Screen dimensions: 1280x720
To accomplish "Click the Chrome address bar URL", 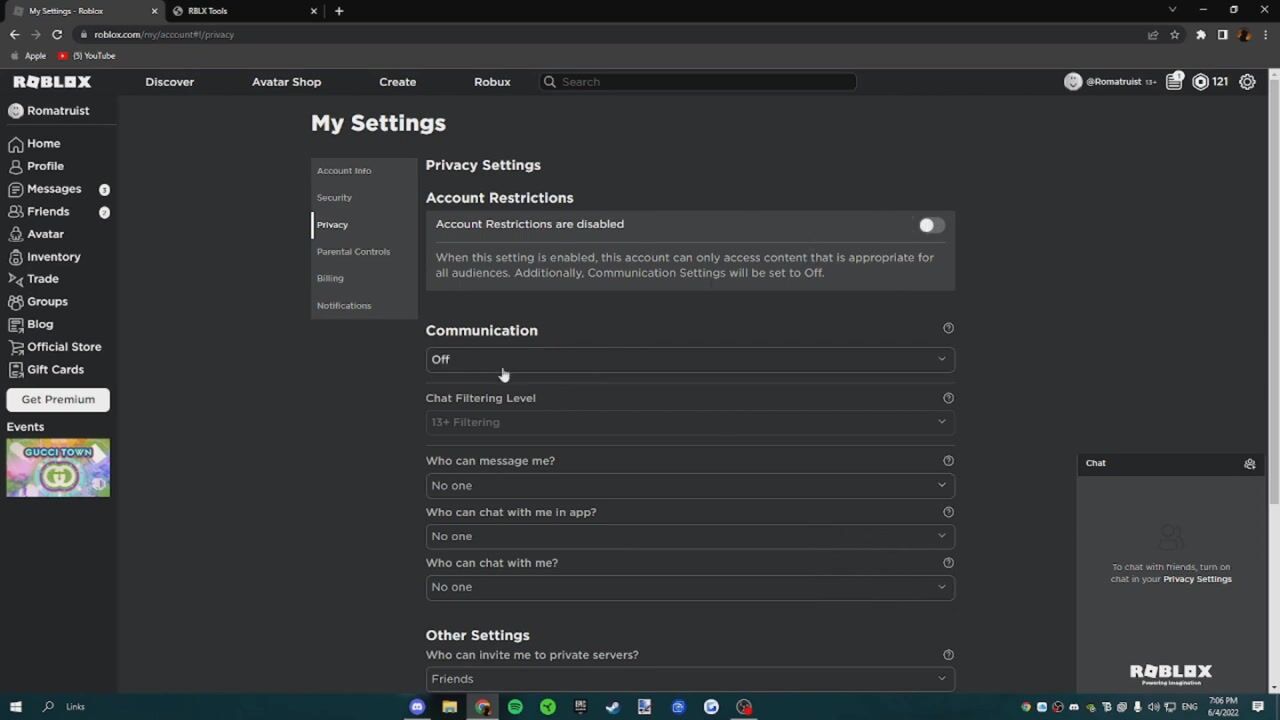I will pyautogui.click(x=164, y=34).
